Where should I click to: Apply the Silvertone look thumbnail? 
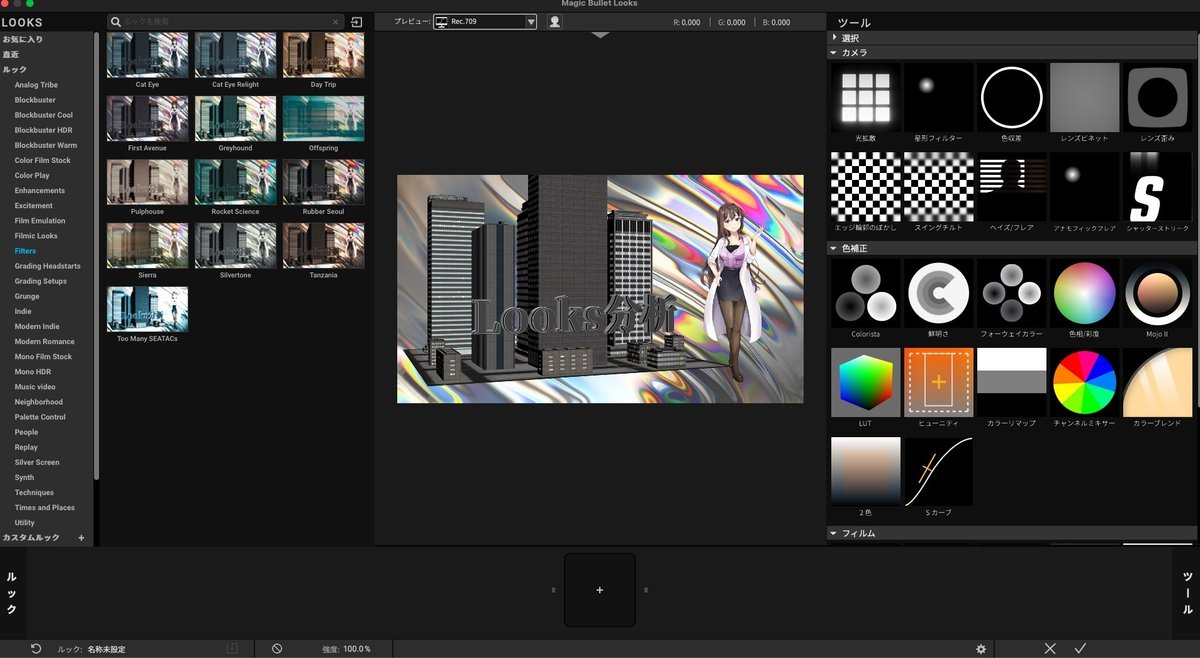click(x=235, y=245)
